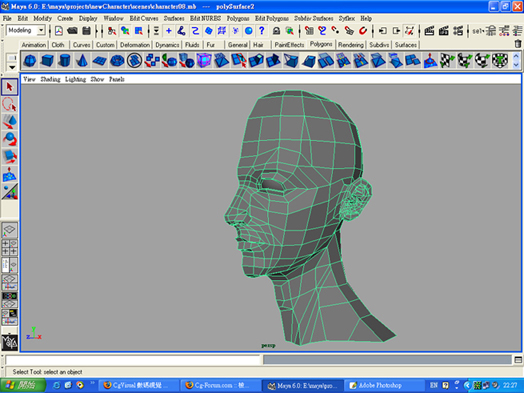This screenshot has height=393, width=524.
Task: Switch to the Deformation shelf tab
Action: 135,44
